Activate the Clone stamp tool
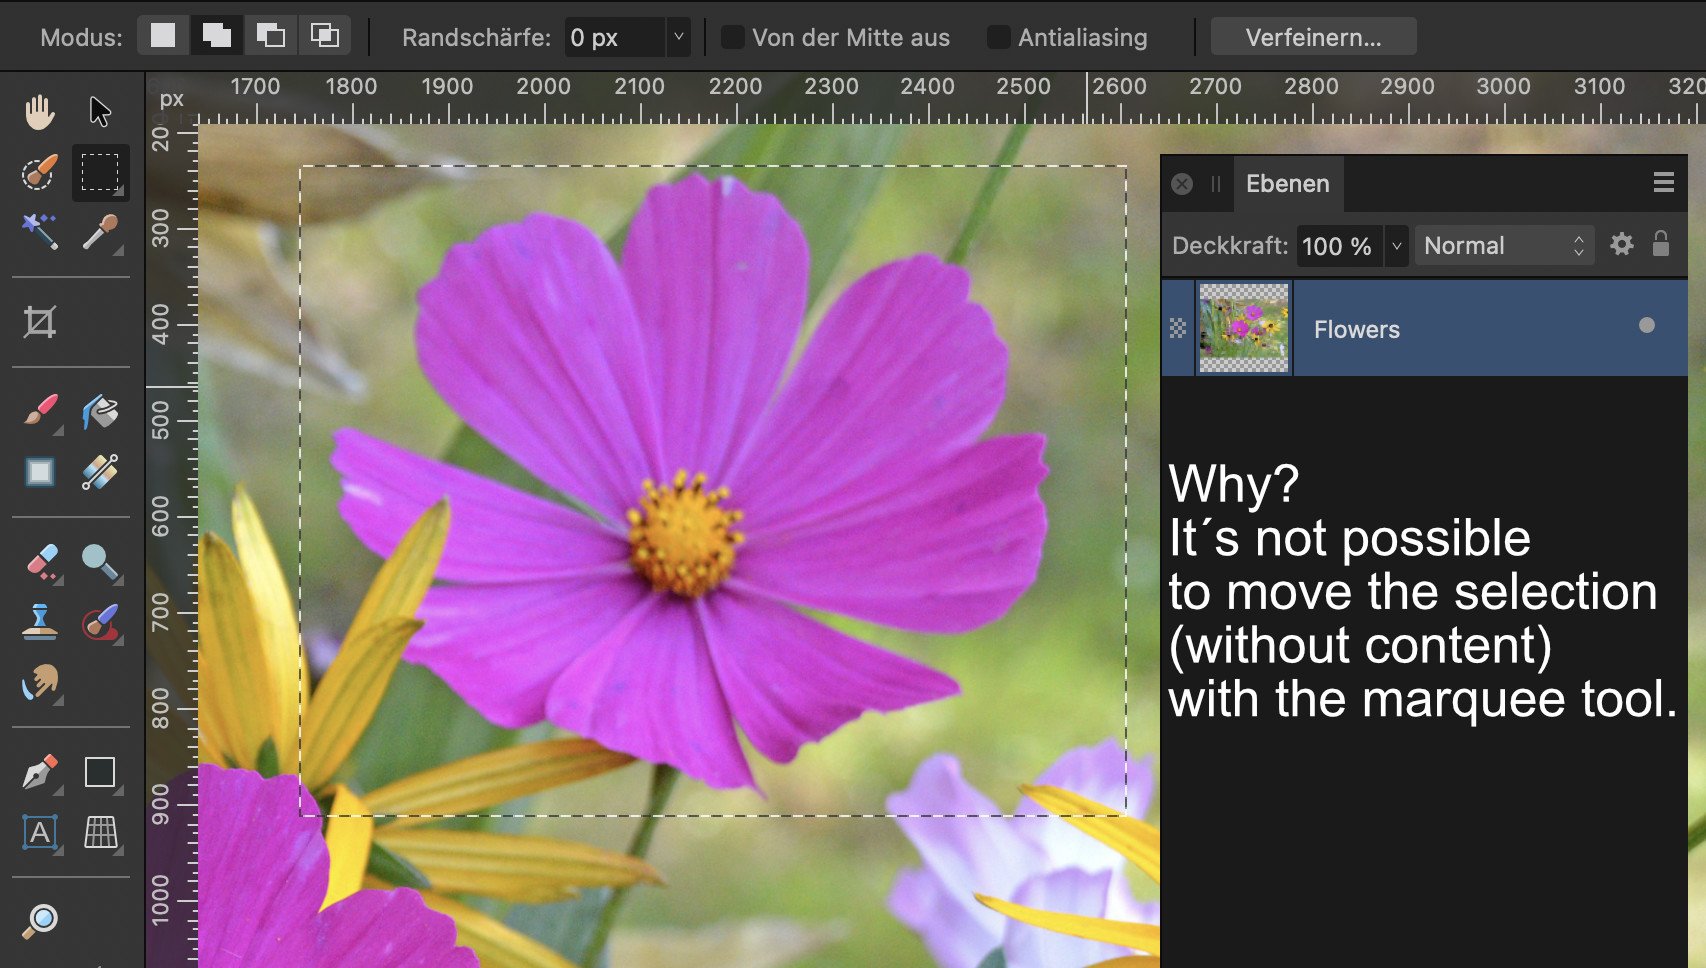This screenshot has width=1706, height=968. [40, 622]
